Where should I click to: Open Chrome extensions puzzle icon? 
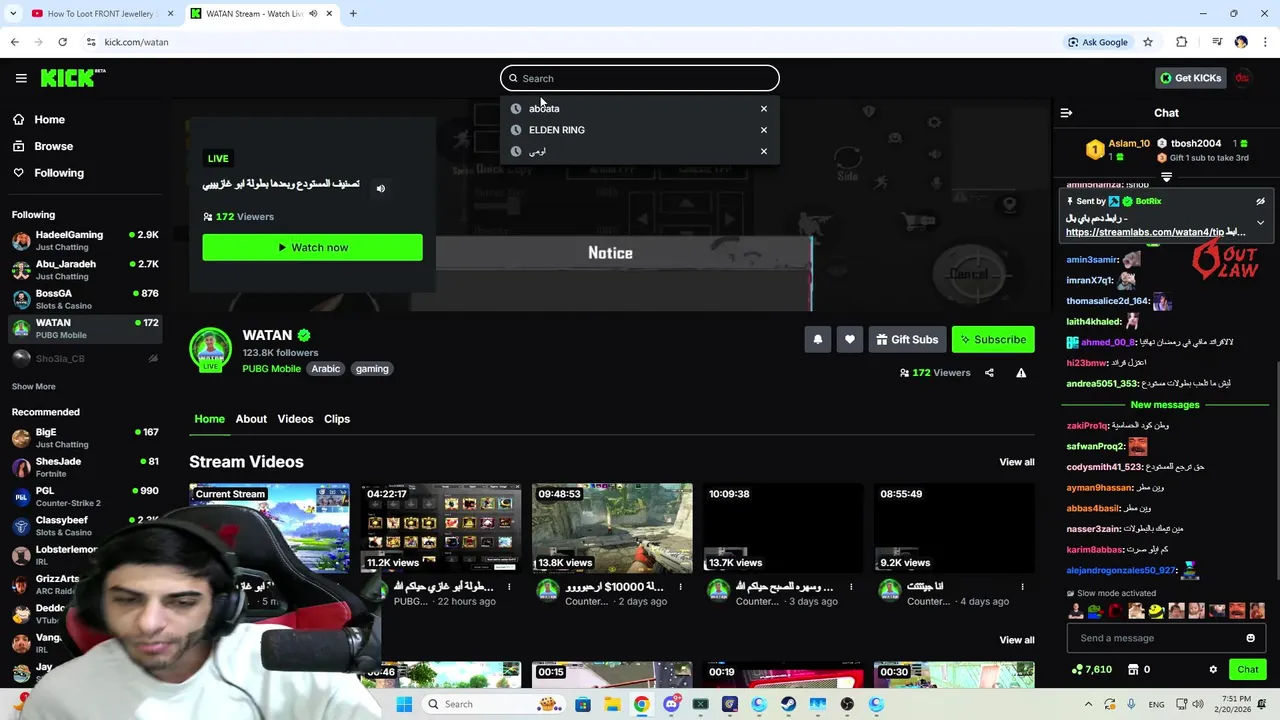[1181, 42]
